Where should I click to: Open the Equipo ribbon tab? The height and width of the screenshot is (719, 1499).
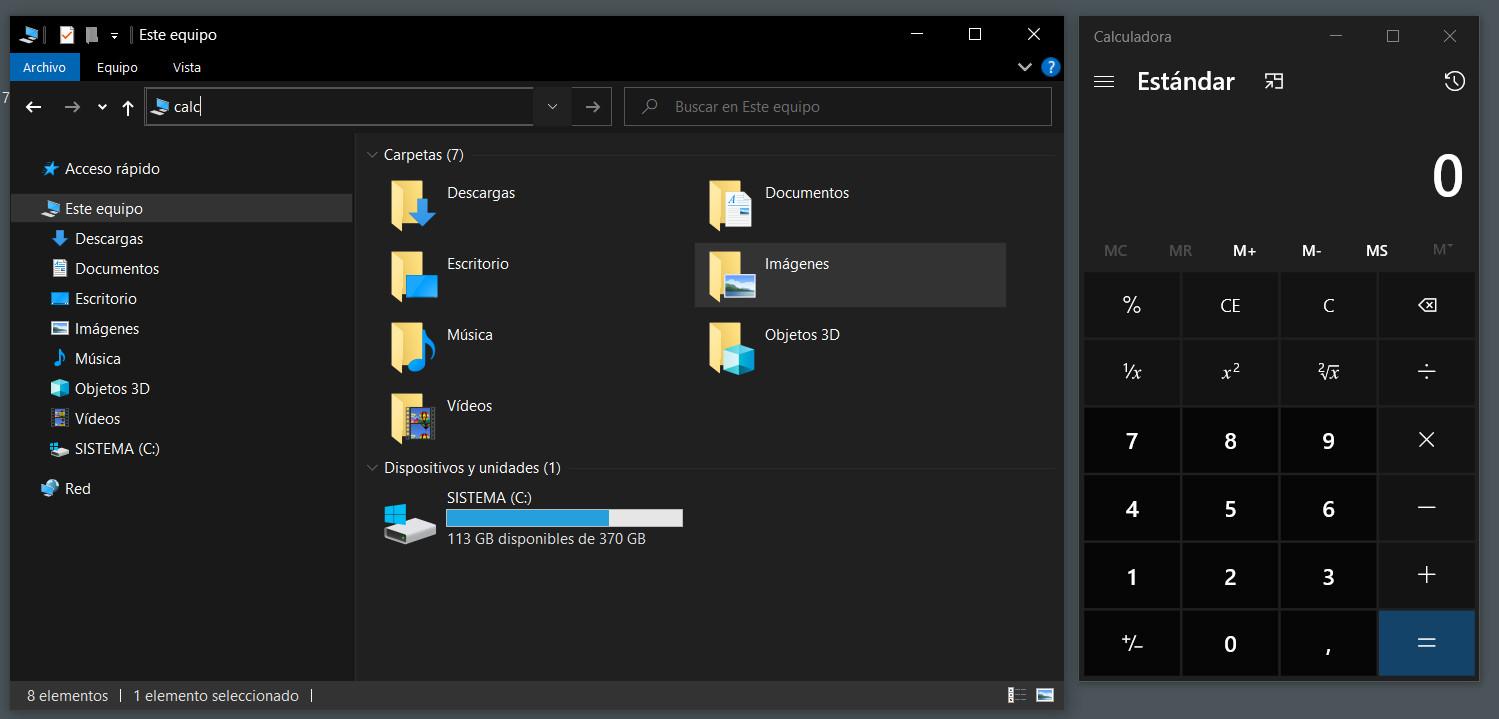117,67
